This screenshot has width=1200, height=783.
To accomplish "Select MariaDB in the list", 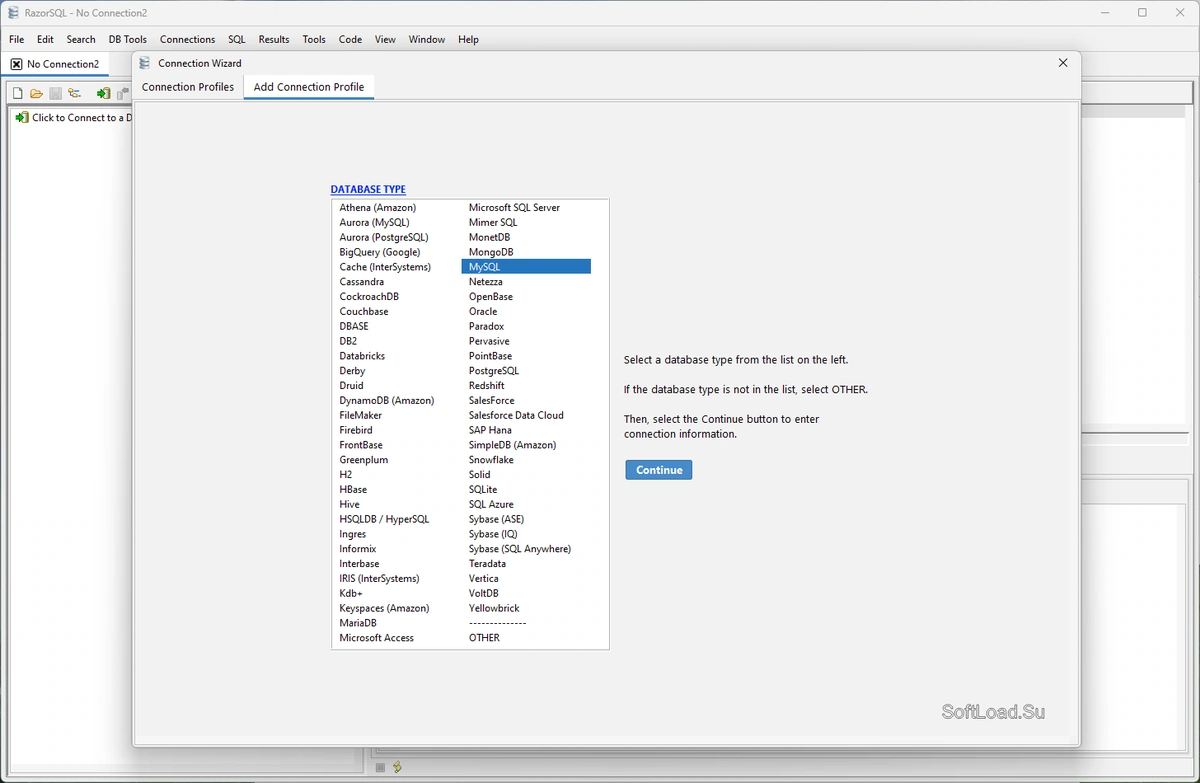I will [358, 623].
